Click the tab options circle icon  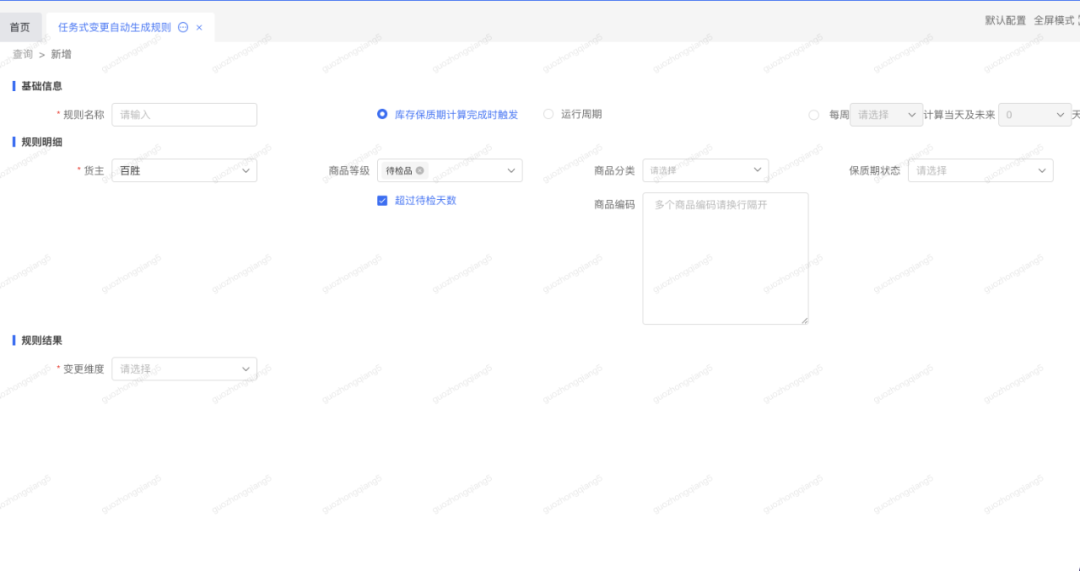[183, 28]
